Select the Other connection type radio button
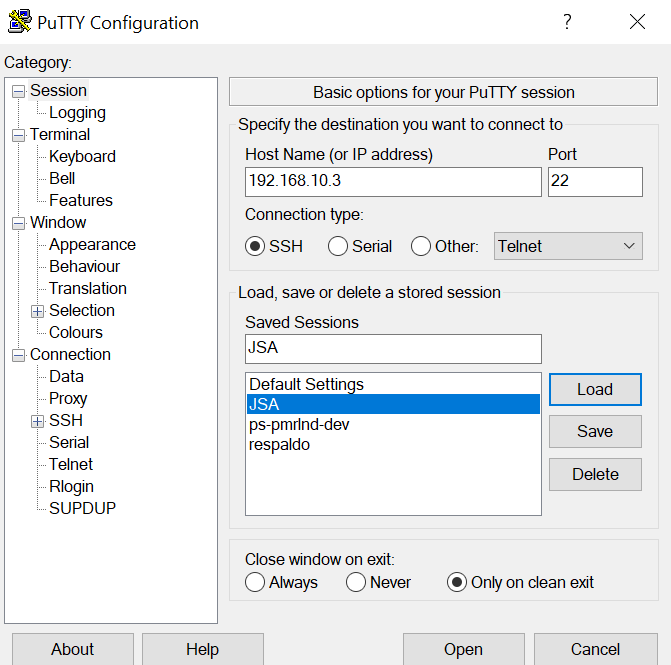This screenshot has width=671, height=665. click(421, 246)
